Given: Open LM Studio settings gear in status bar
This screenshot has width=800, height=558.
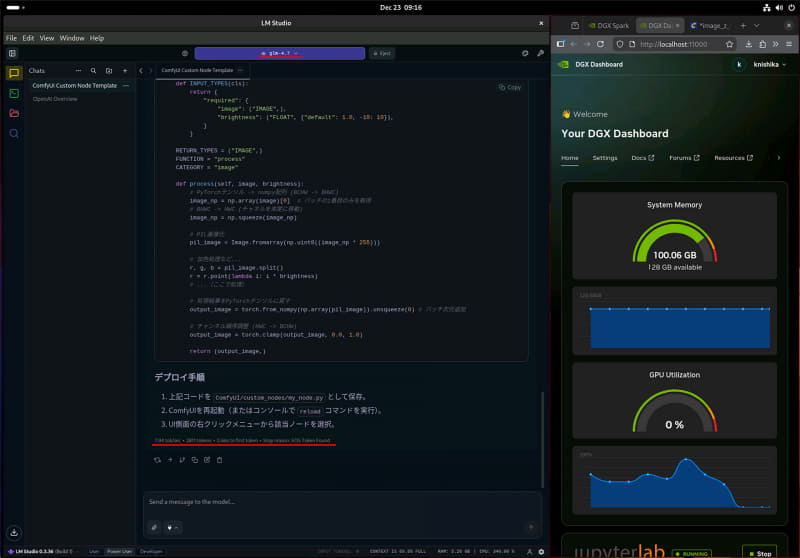Looking at the screenshot, I should click(541, 551).
